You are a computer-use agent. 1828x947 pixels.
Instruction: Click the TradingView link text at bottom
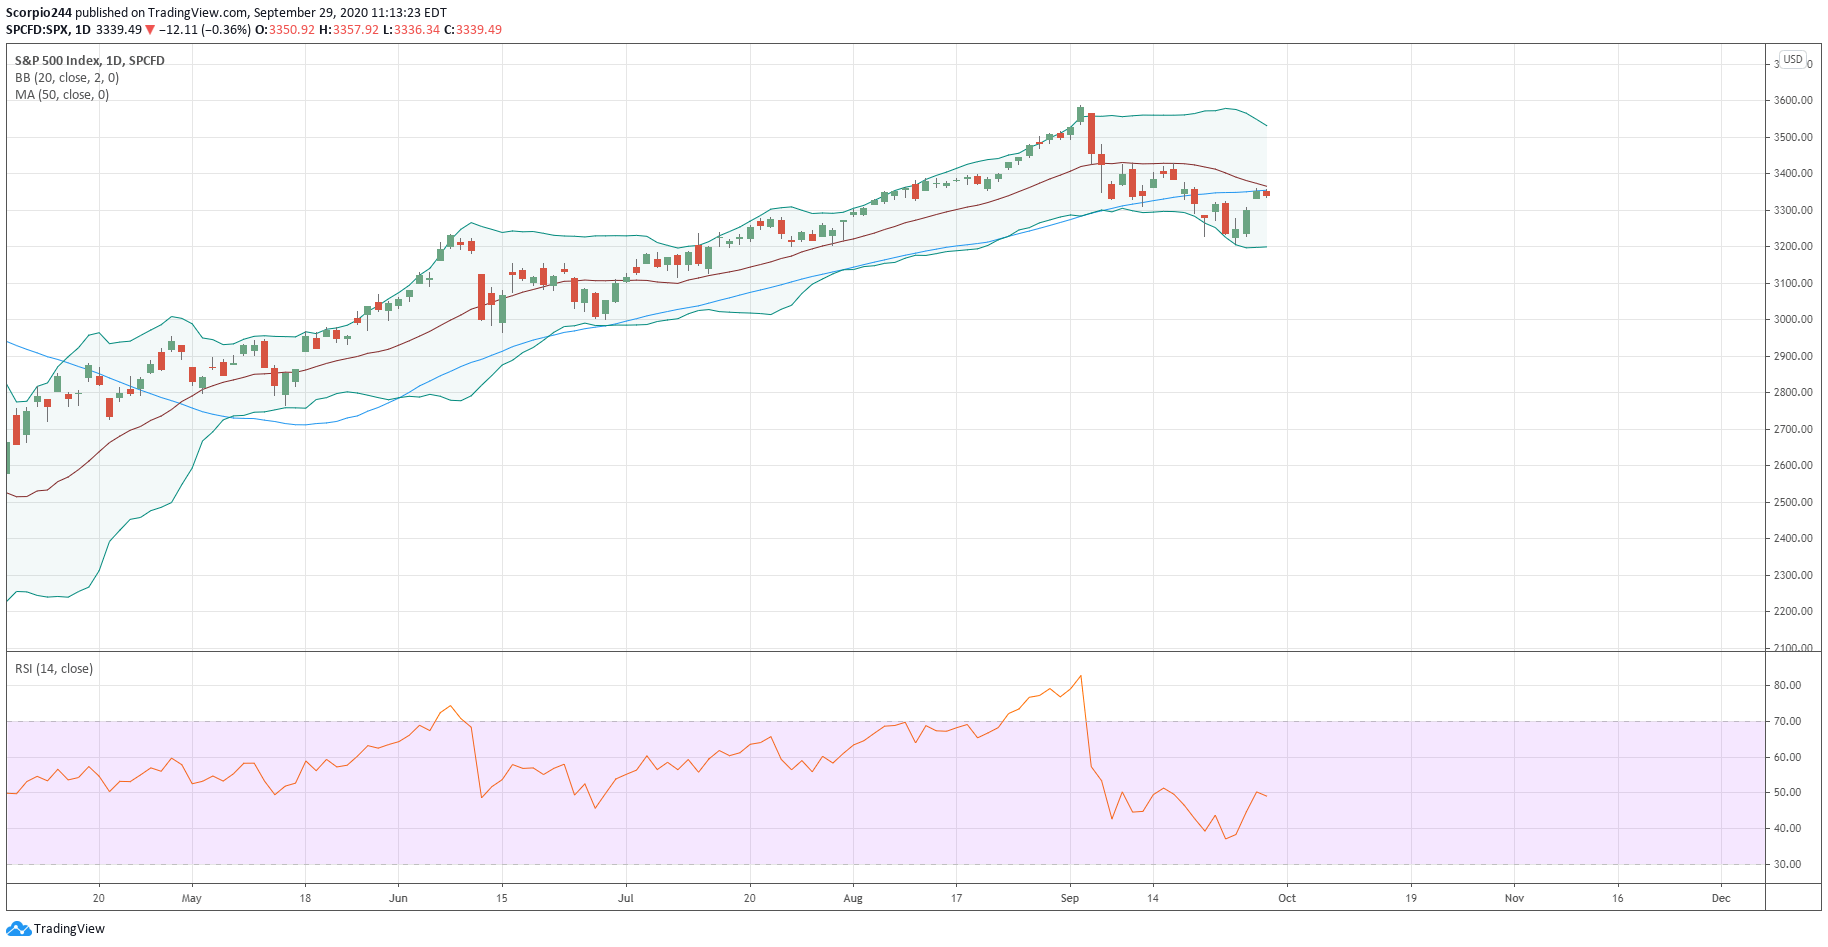pos(69,929)
